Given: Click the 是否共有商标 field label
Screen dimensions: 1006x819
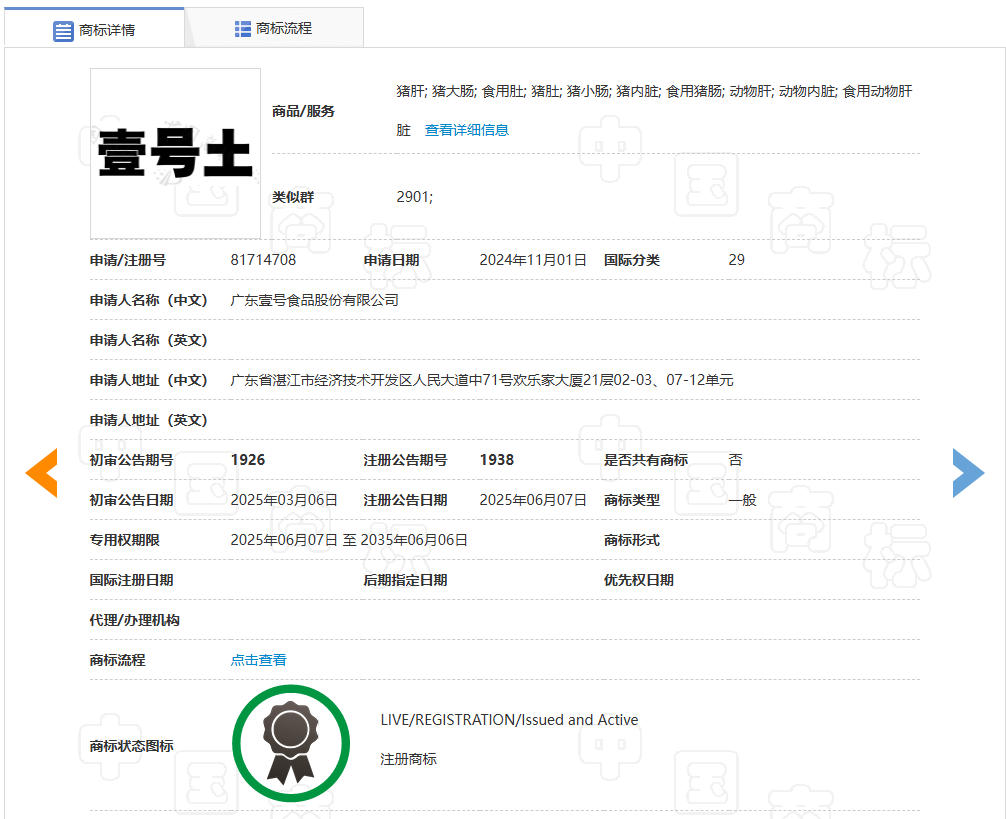Looking at the screenshot, I should (x=646, y=460).
